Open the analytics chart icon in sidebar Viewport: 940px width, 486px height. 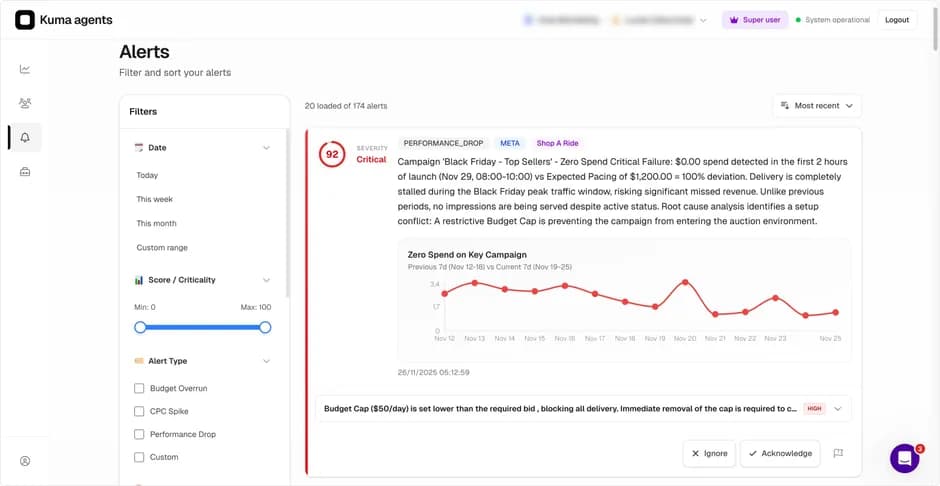point(25,69)
